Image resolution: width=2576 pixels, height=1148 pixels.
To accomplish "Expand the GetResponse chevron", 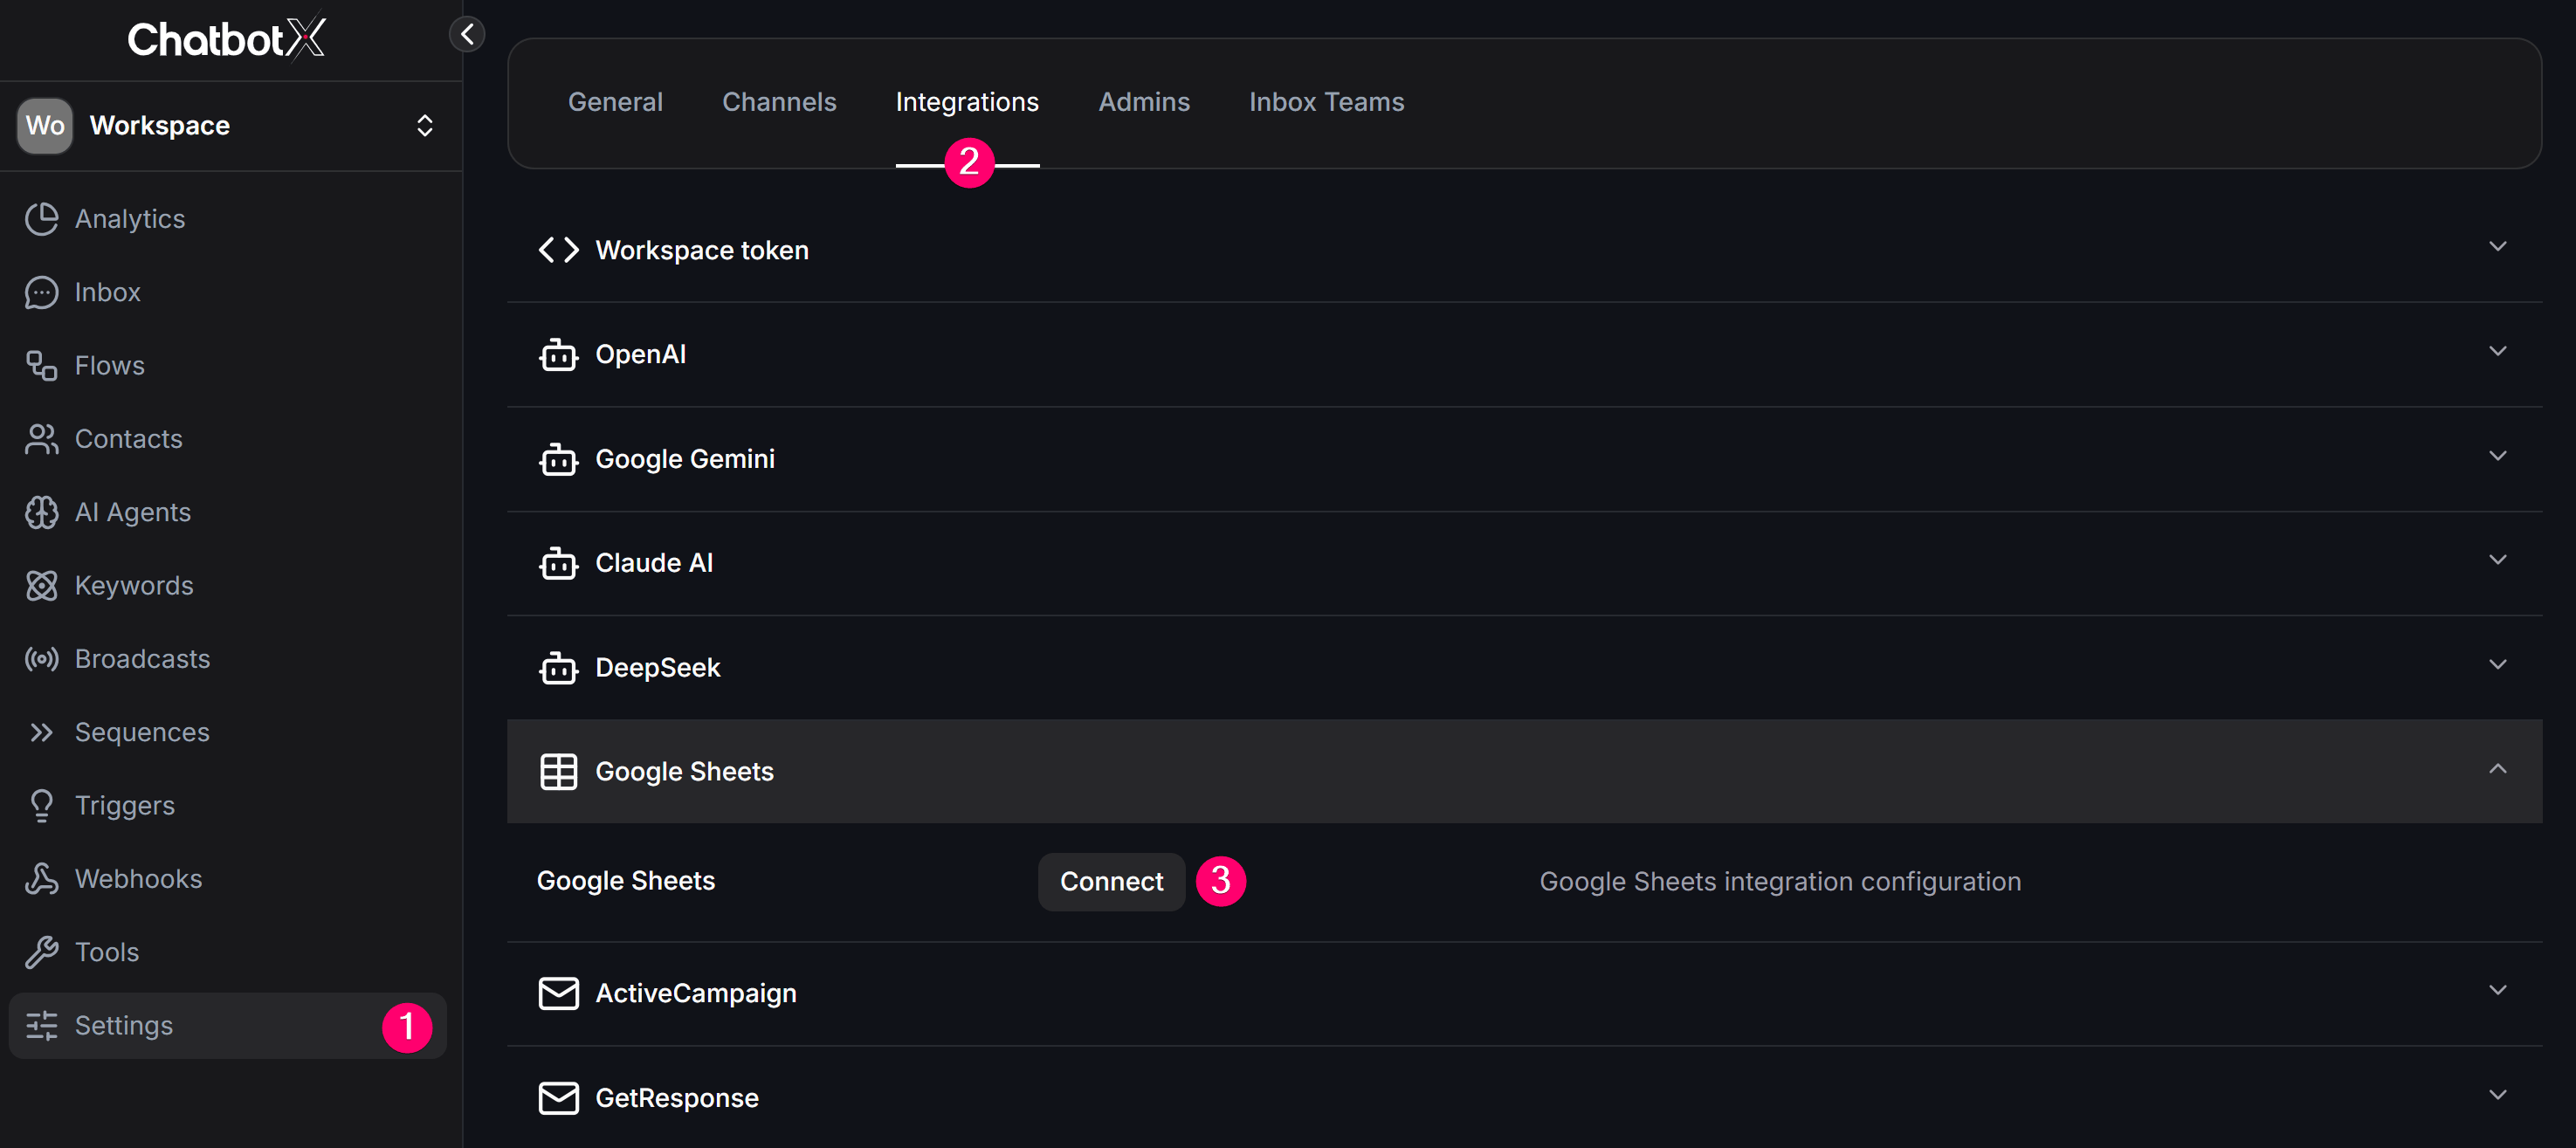I will (x=2497, y=1095).
